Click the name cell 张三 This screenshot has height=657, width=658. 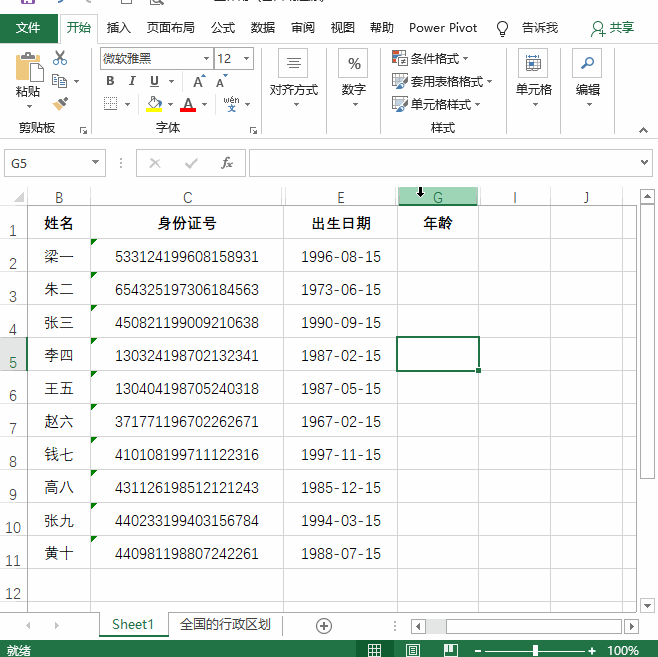59,322
